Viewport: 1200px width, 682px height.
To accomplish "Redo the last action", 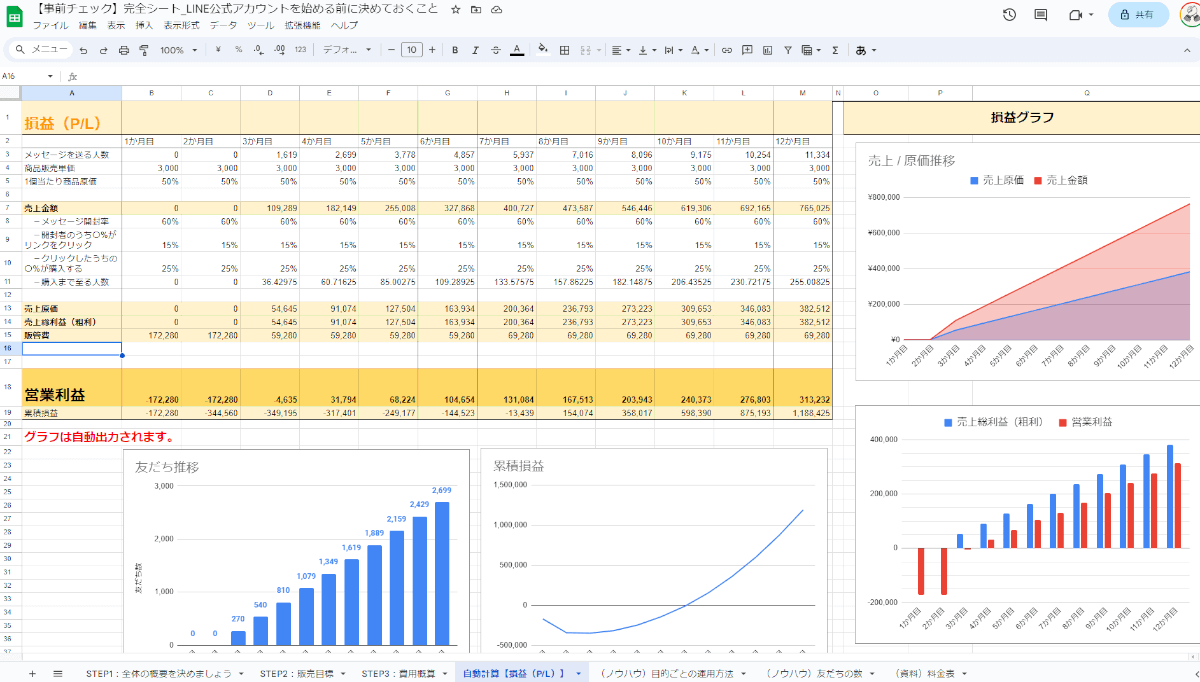I will 103,50.
